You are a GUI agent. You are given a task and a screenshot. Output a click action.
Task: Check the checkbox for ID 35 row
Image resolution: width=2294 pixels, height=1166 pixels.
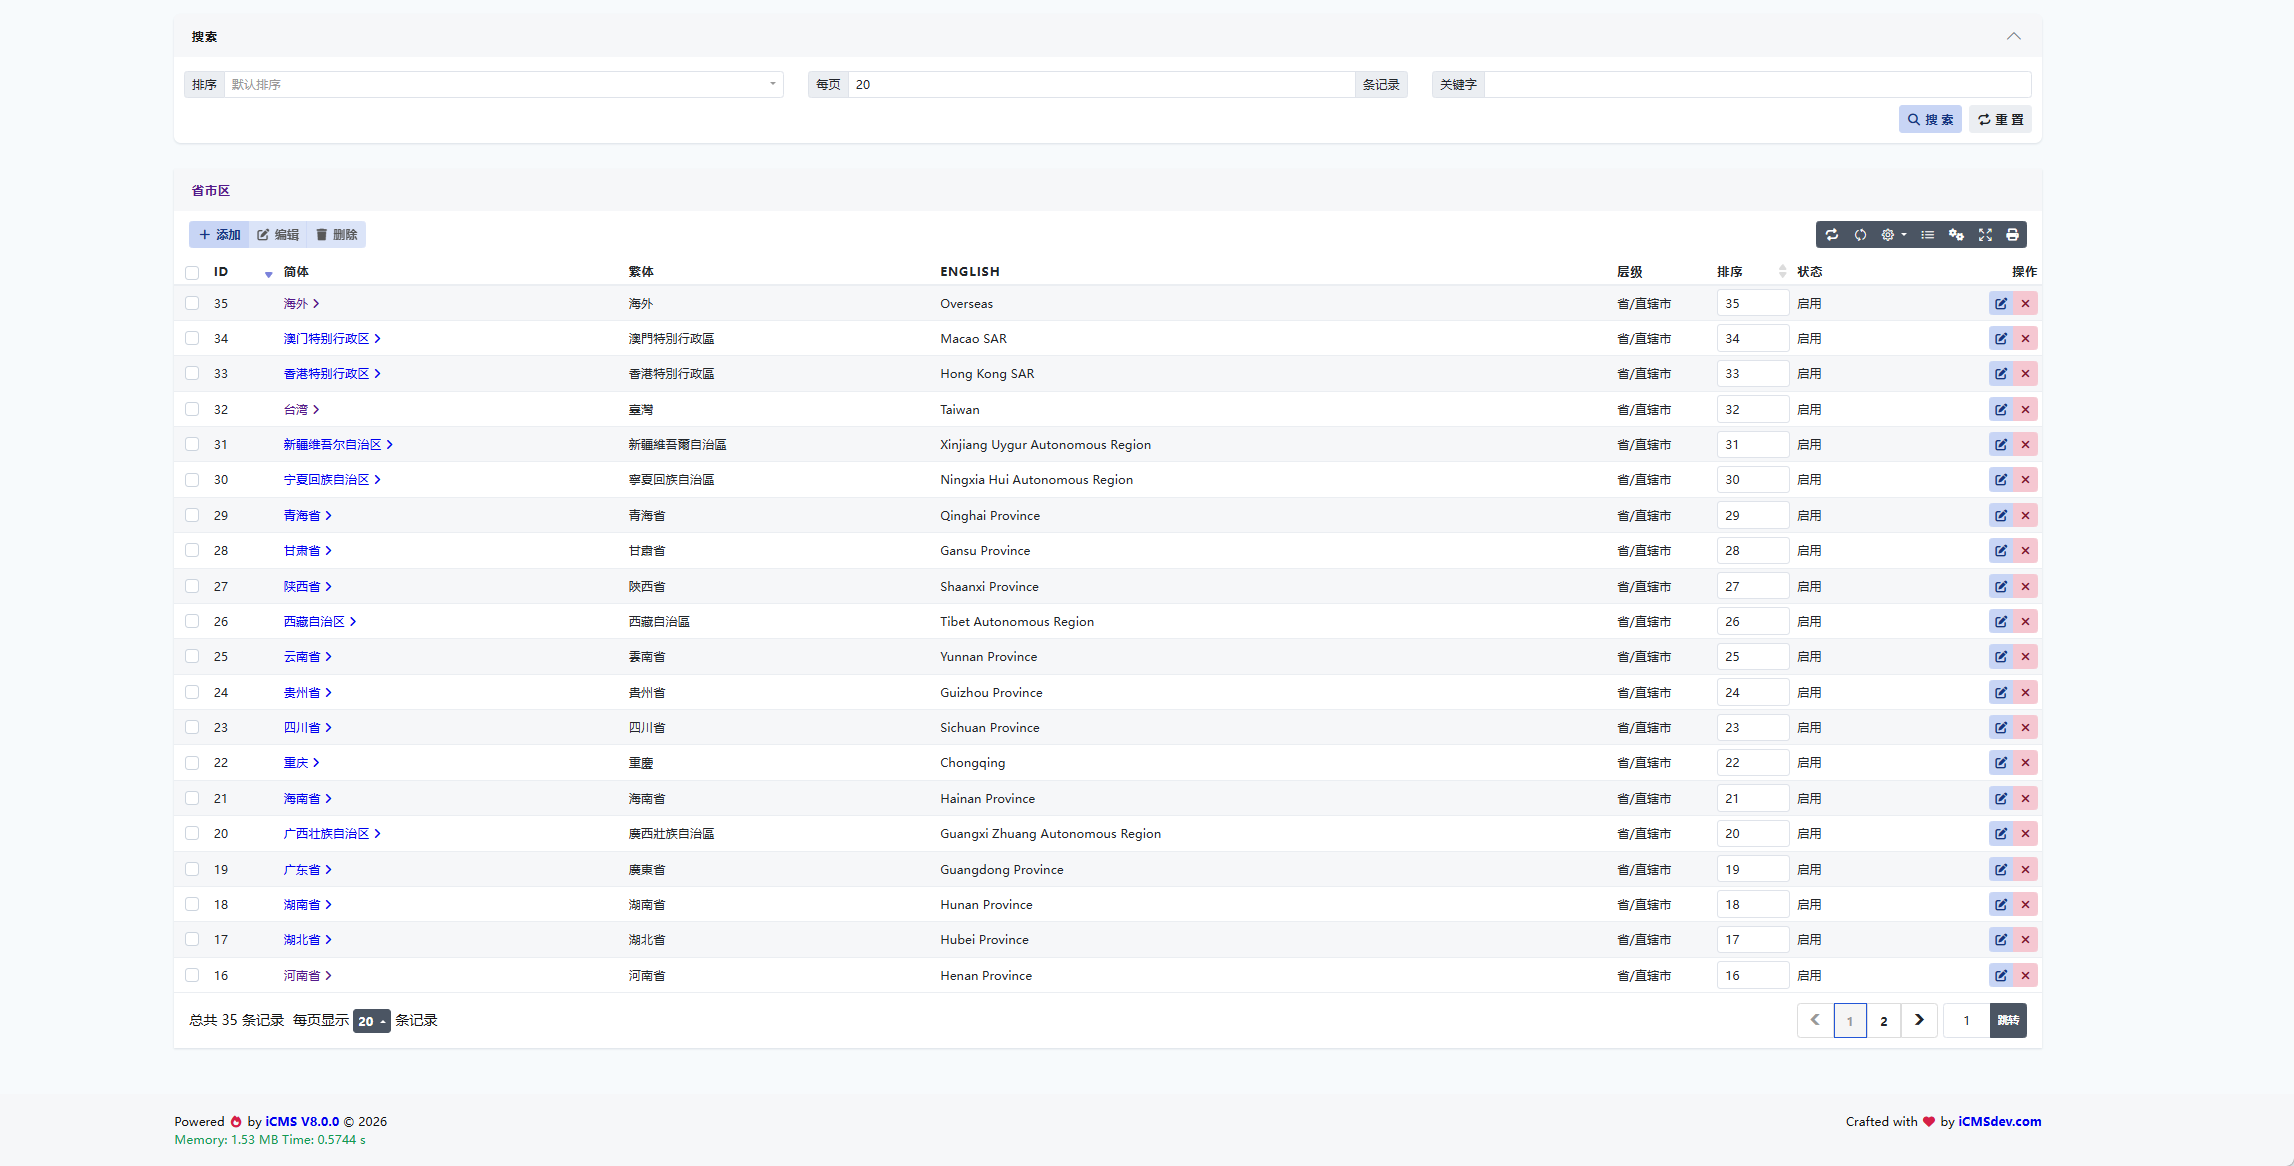(192, 304)
